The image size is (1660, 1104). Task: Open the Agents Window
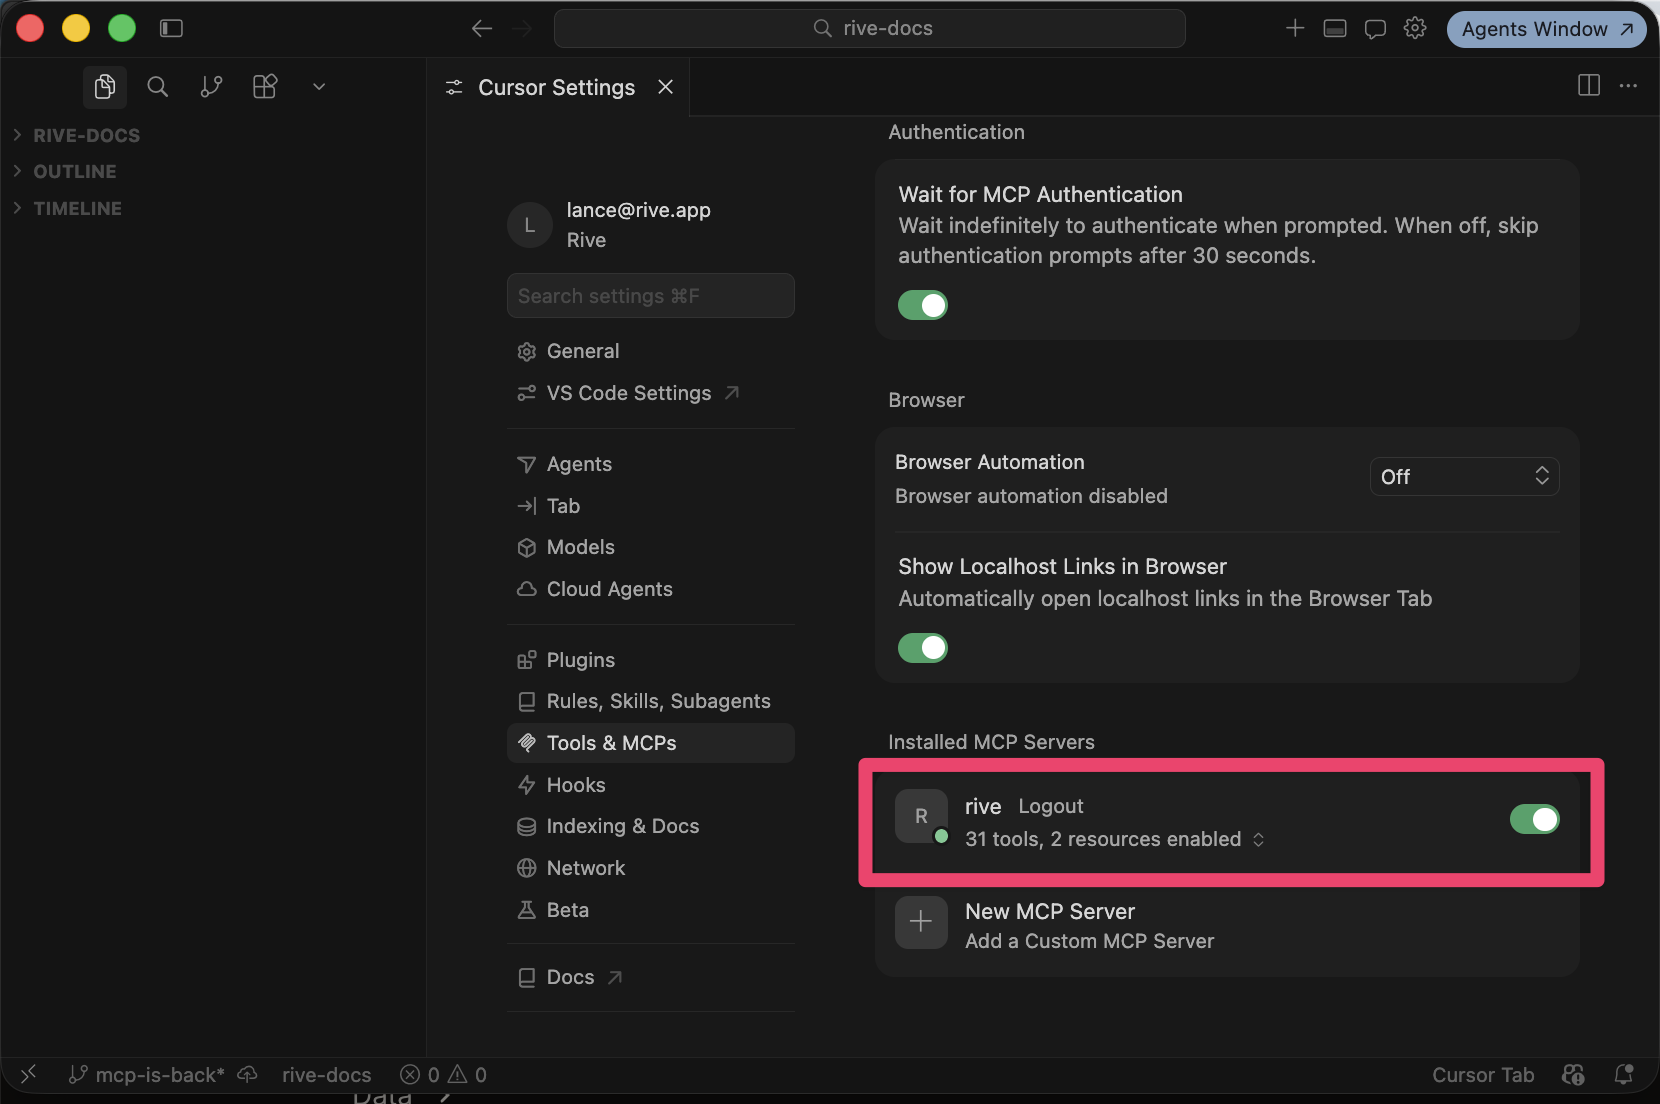pos(1546,29)
